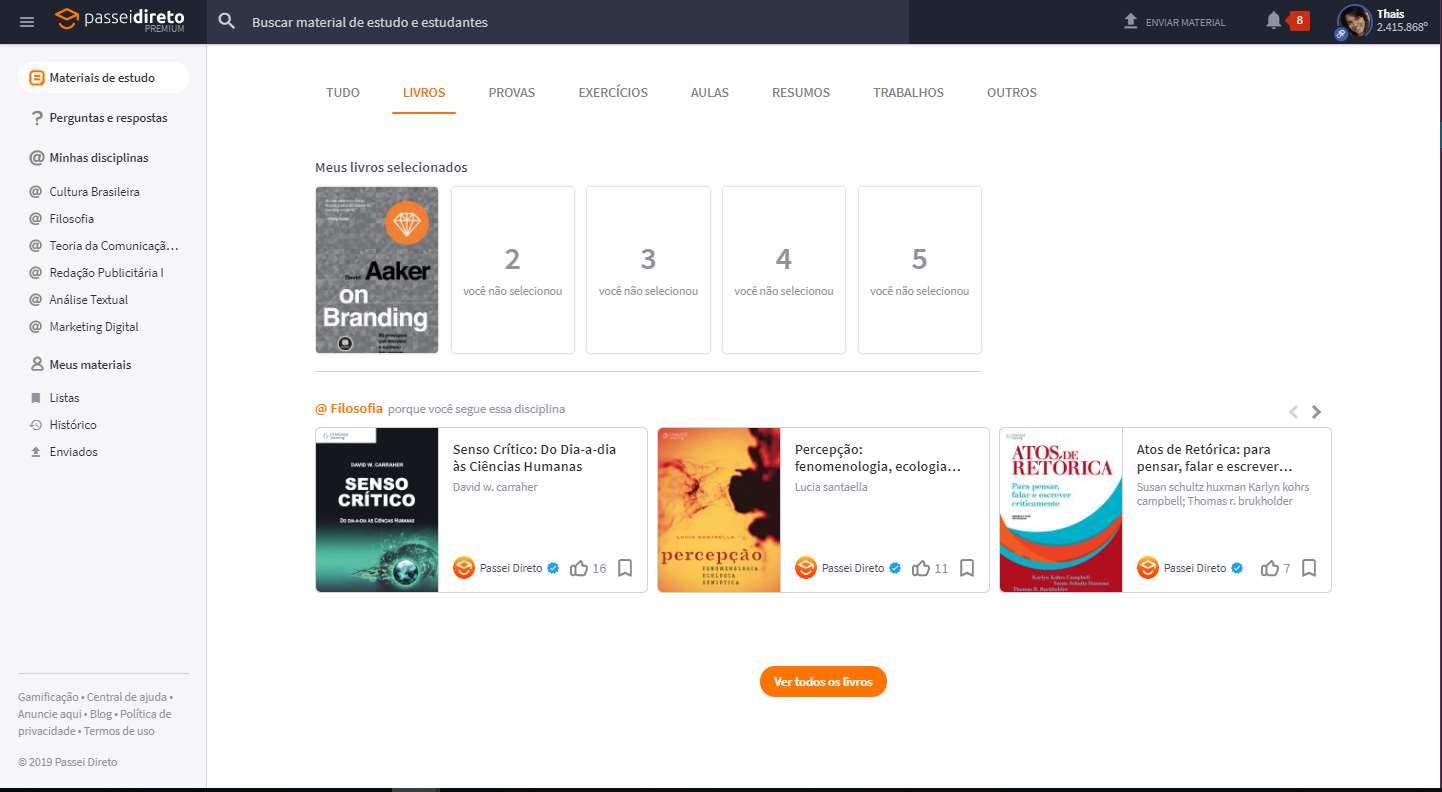Click the Blog footer link
This screenshot has height=792, width=1442.
(x=101, y=714)
